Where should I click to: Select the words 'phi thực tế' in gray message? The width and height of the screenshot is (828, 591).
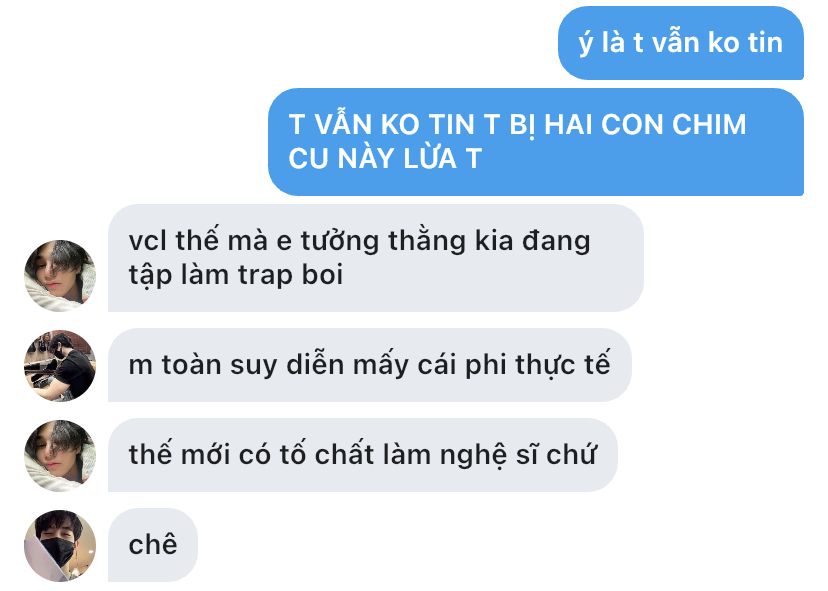[x=538, y=365]
